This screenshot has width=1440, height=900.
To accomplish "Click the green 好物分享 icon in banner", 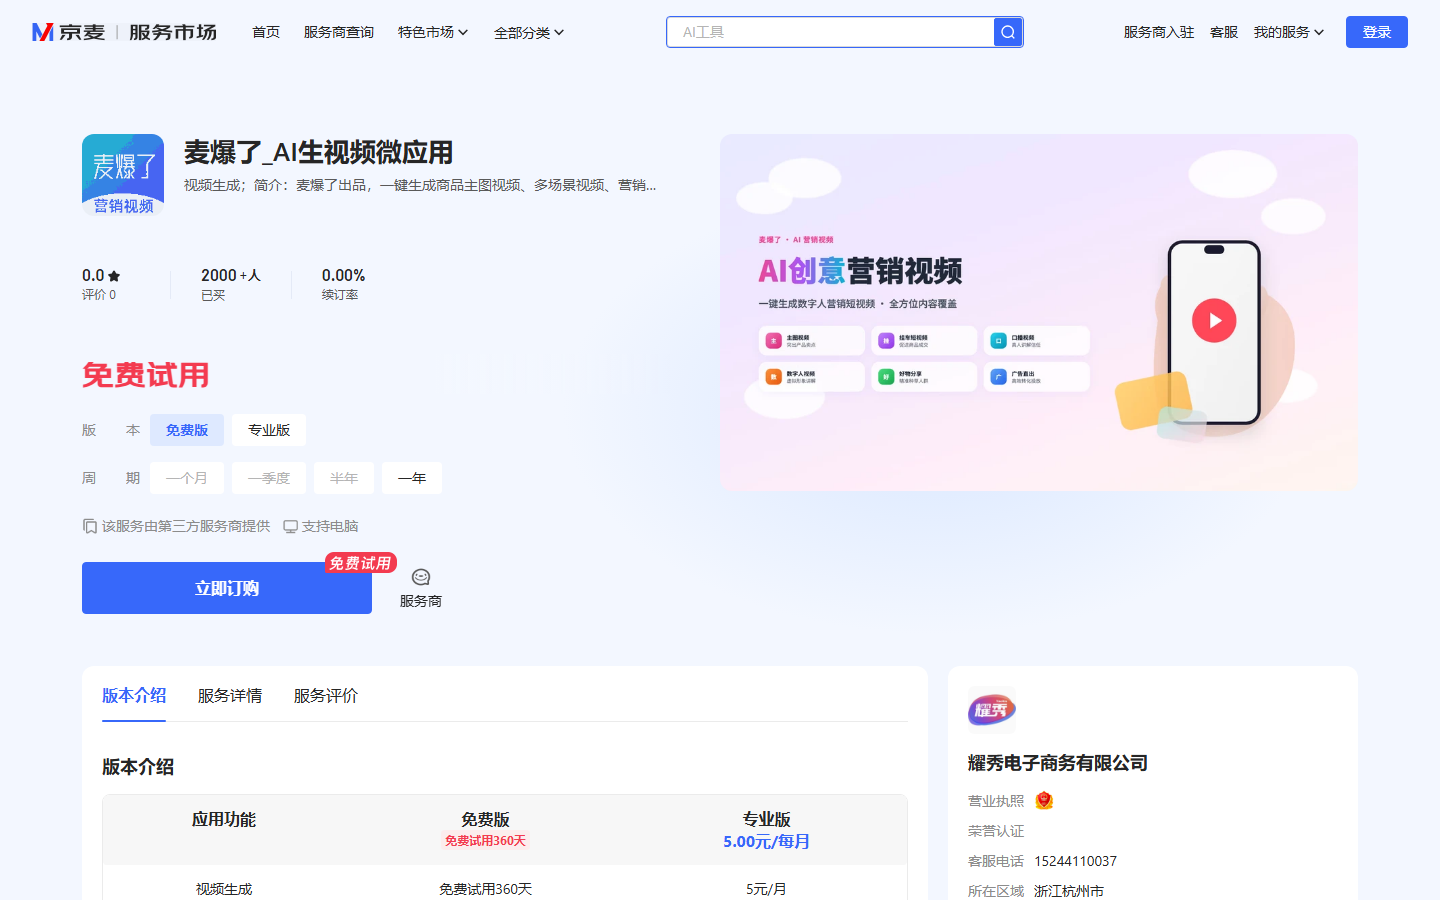I will point(886,377).
